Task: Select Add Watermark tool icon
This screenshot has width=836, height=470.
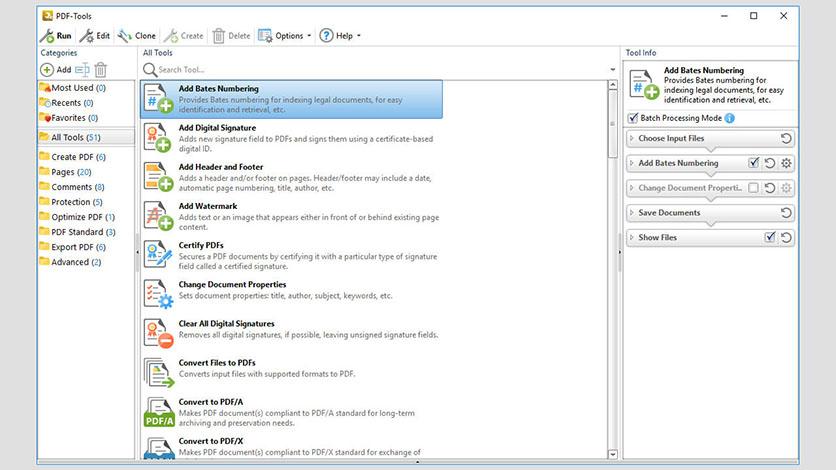Action: 158,216
